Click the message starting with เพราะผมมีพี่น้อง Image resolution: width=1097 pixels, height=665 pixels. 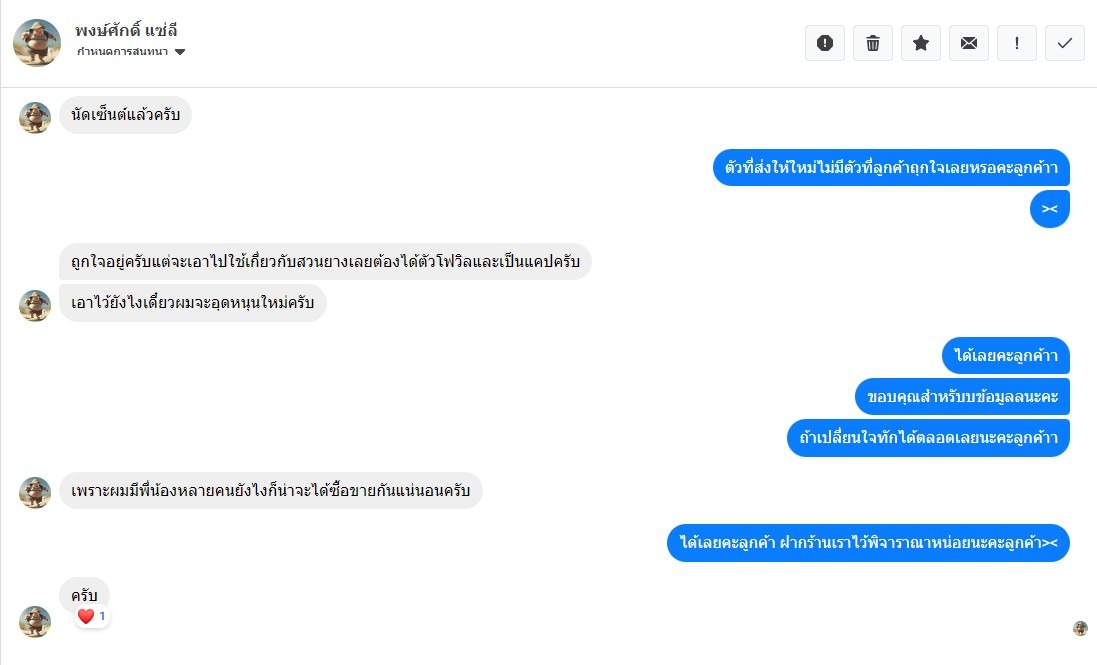(x=270, y=491)
